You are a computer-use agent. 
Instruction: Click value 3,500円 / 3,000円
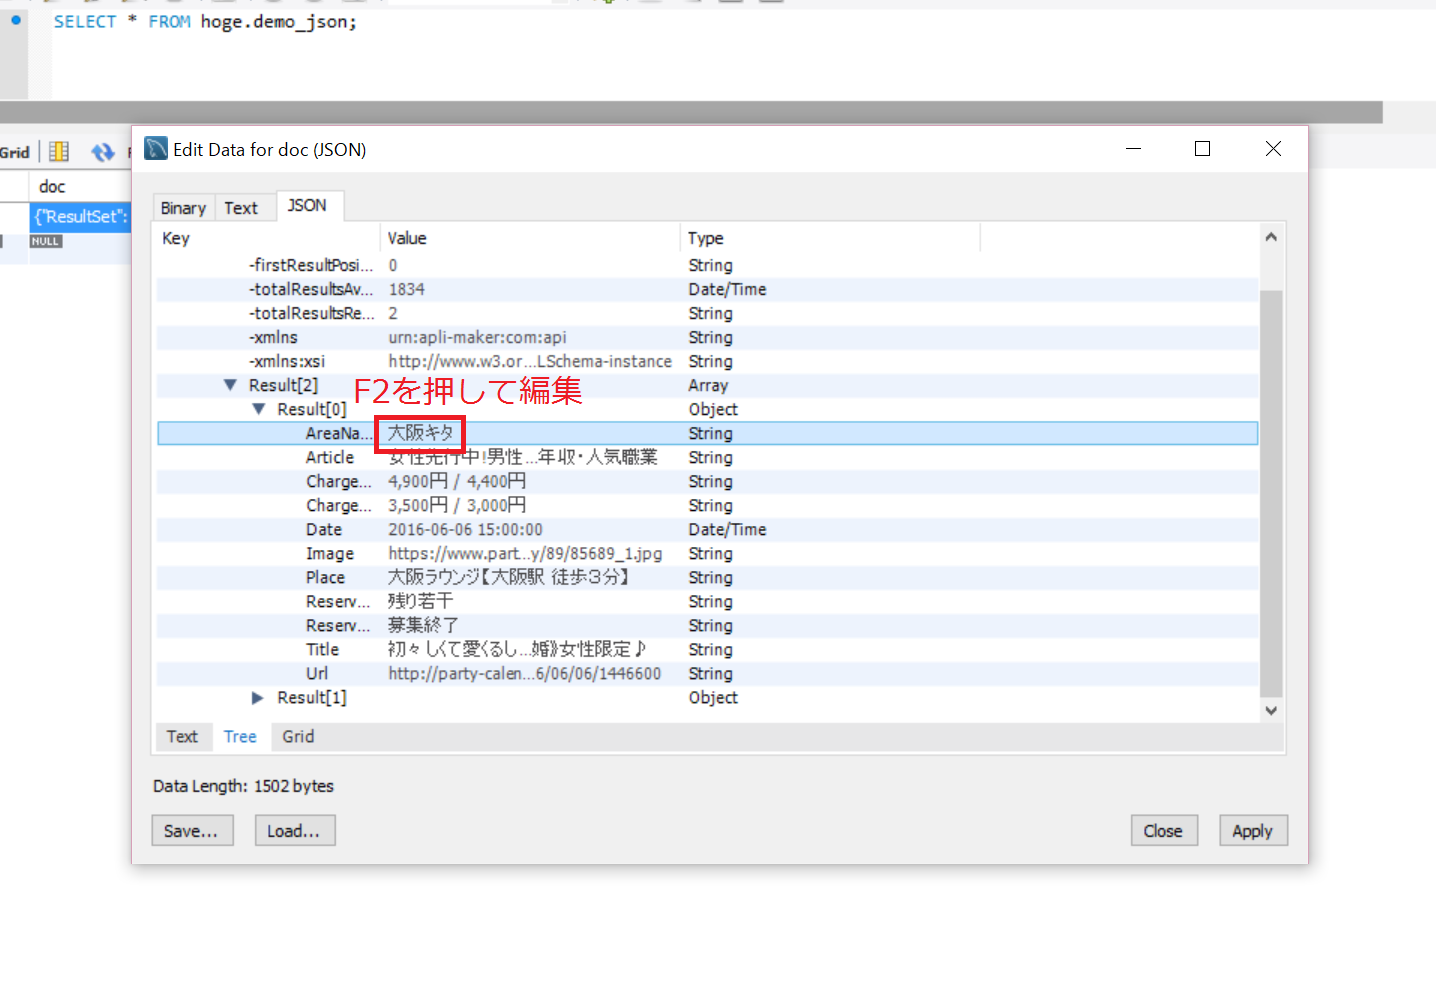[x=457, y=505]
